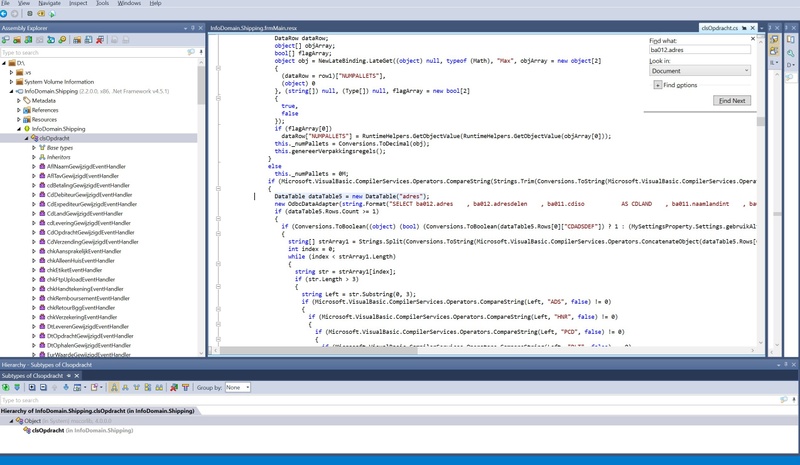Click the blue down arrow in Hierarchy toolbar
The height and width of the screenshot is (465, 800).
(66, 387)
